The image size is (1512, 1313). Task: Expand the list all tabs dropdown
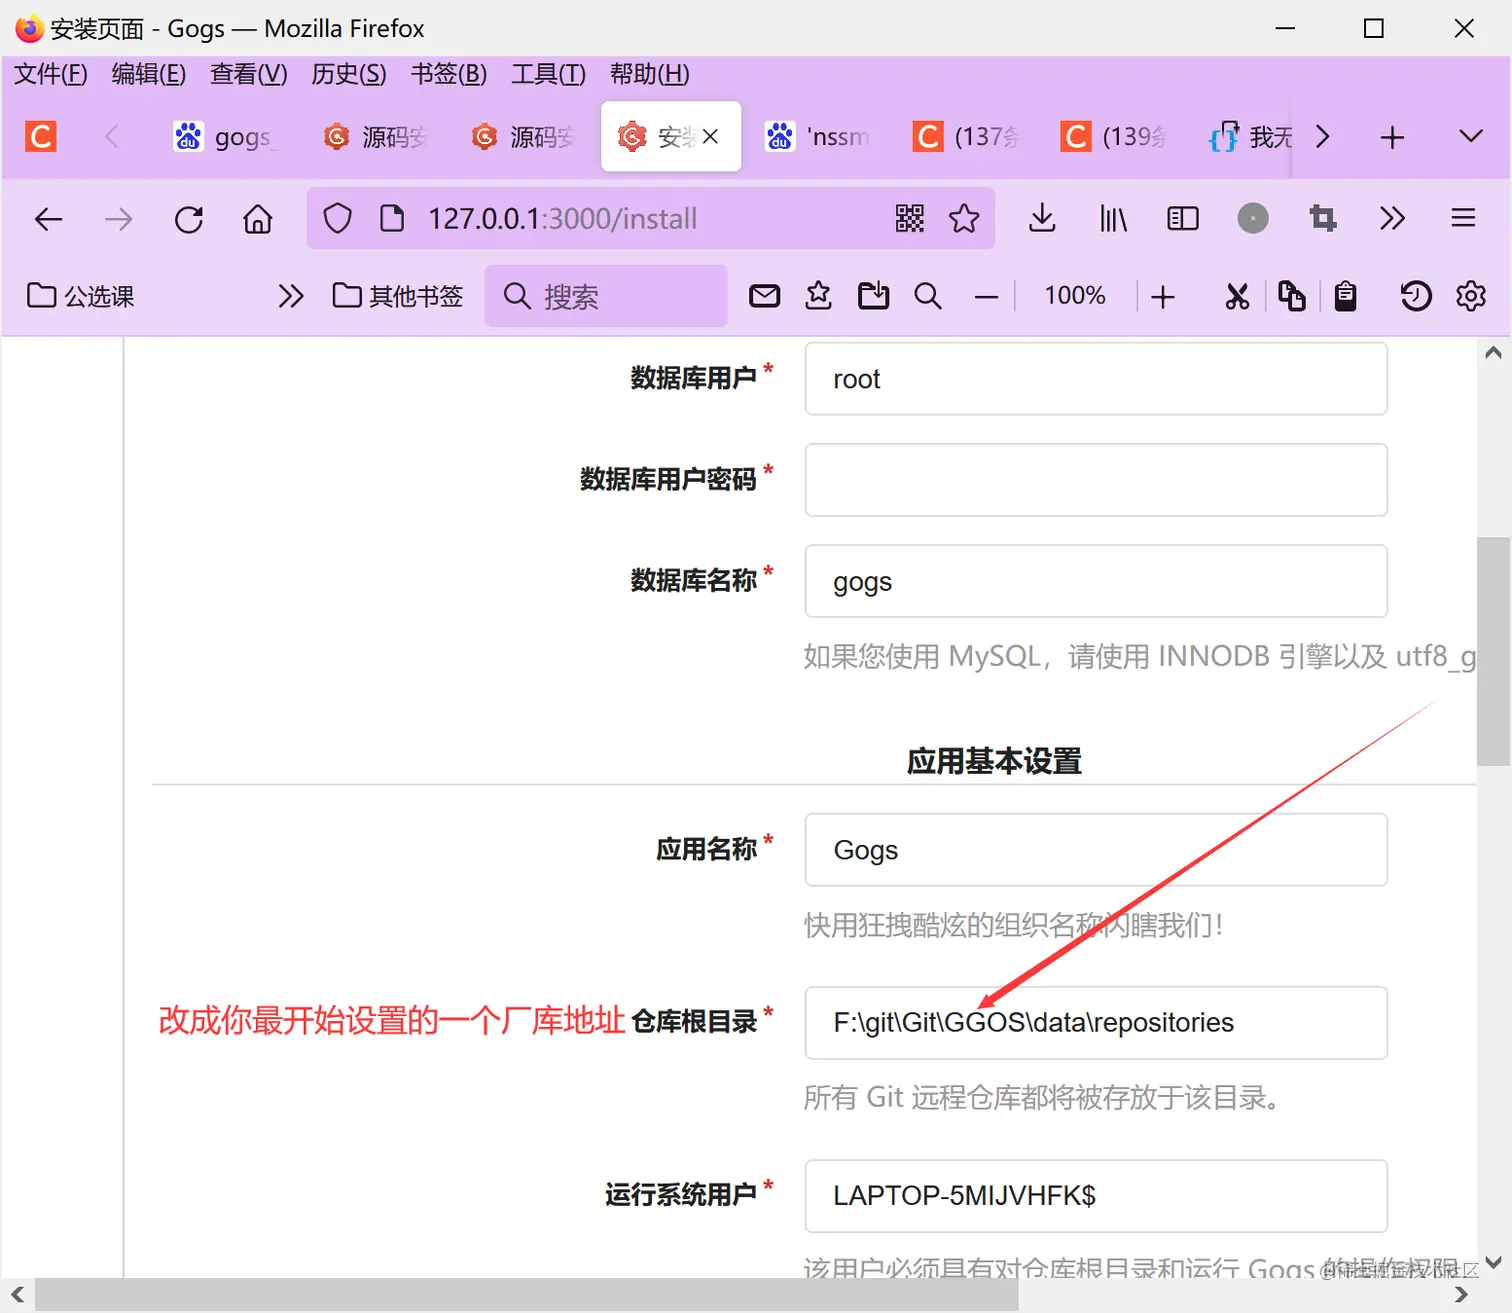[x=1470, y=136]
